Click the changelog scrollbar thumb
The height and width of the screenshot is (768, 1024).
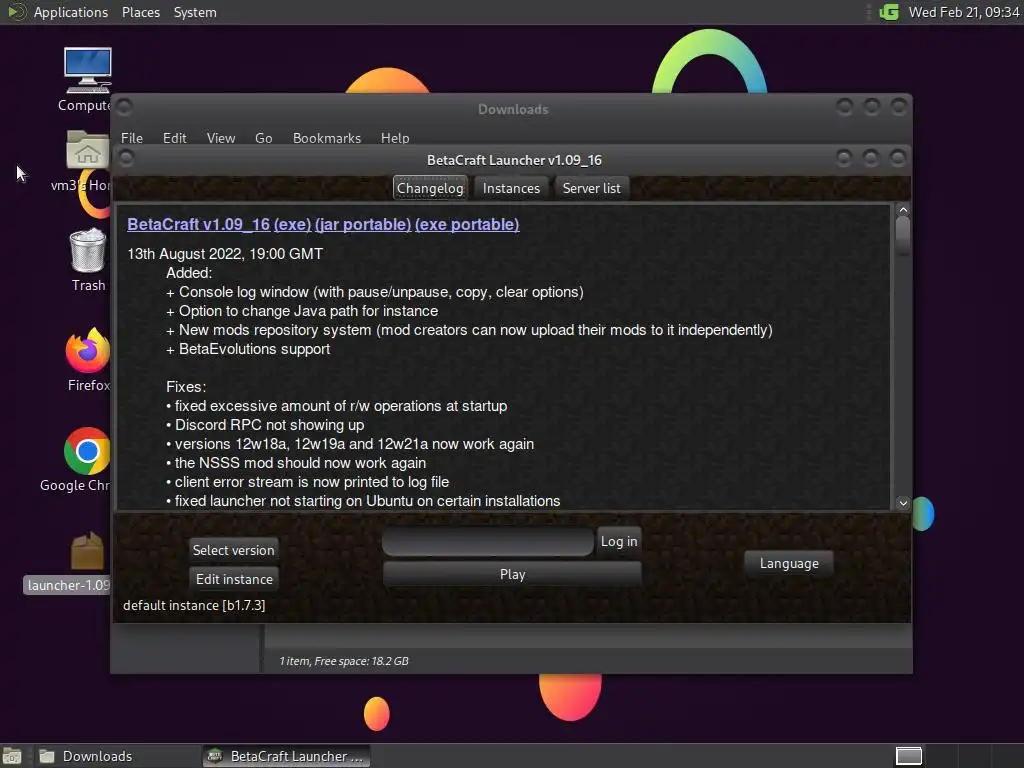903,236
